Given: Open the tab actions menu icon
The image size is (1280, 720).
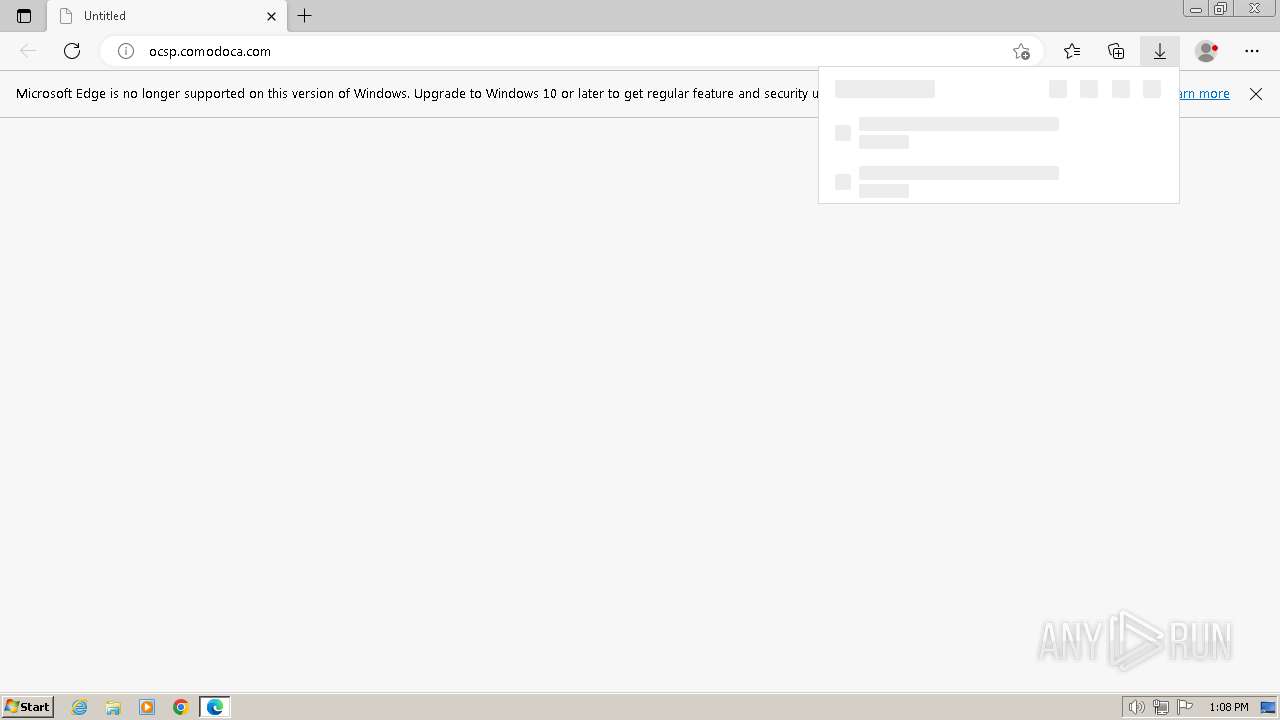Looking at the screenshot, I should click(24, 16).
